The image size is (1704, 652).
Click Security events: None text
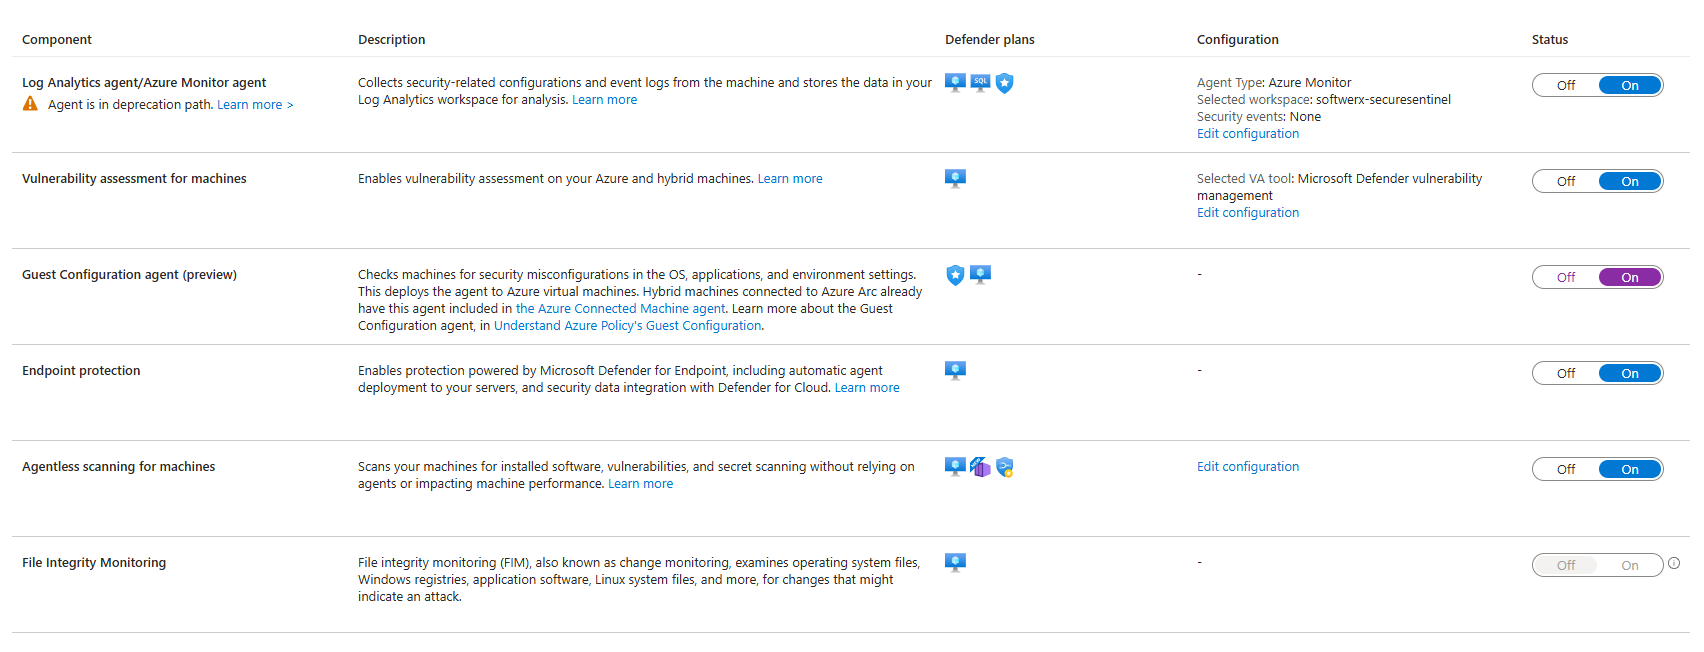(x=1259, y=117)
